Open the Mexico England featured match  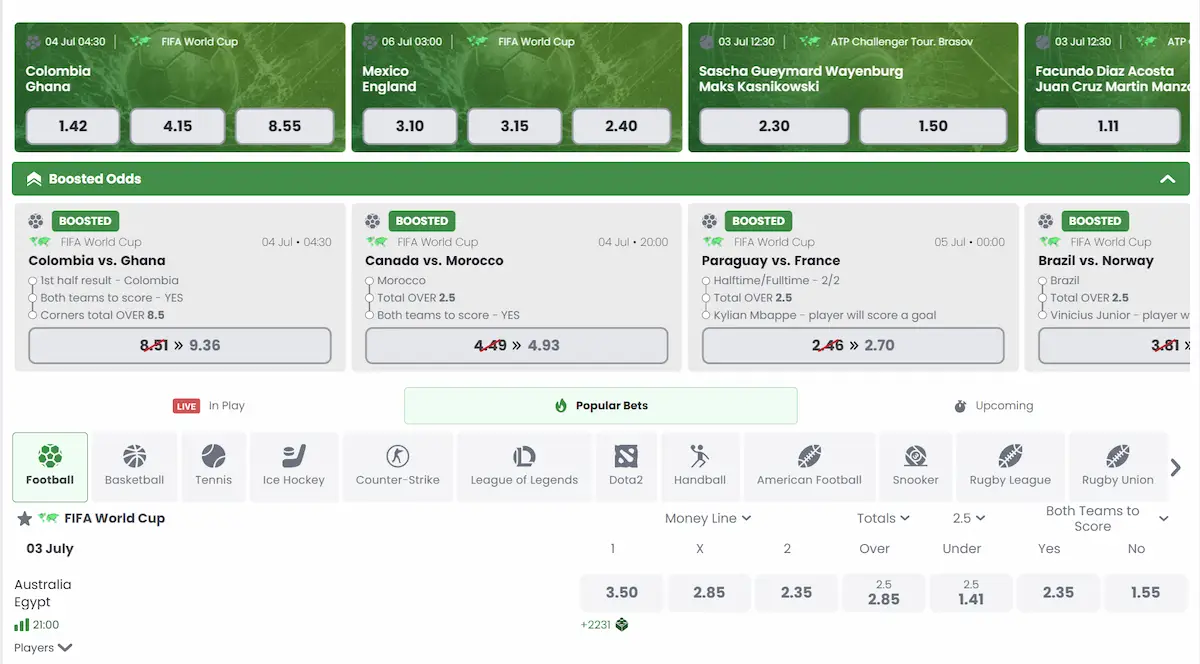[389, 79]
